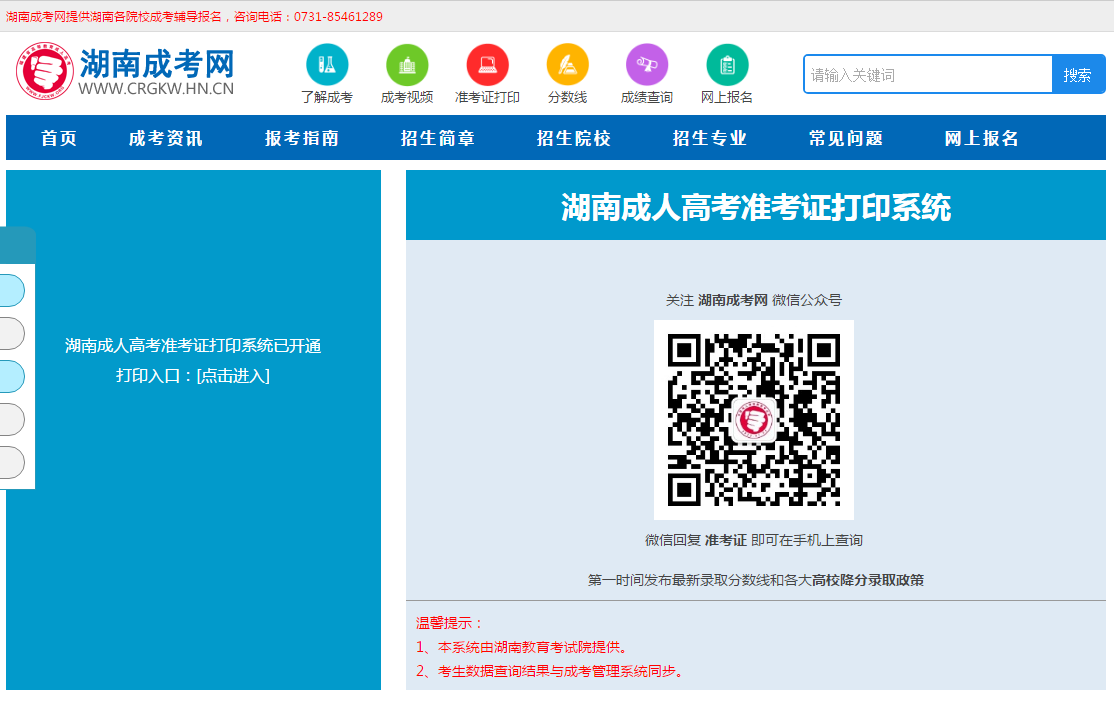Select 招生简章 in the navigation bar
Viewport: 1114px width, 715px height.
438,138
